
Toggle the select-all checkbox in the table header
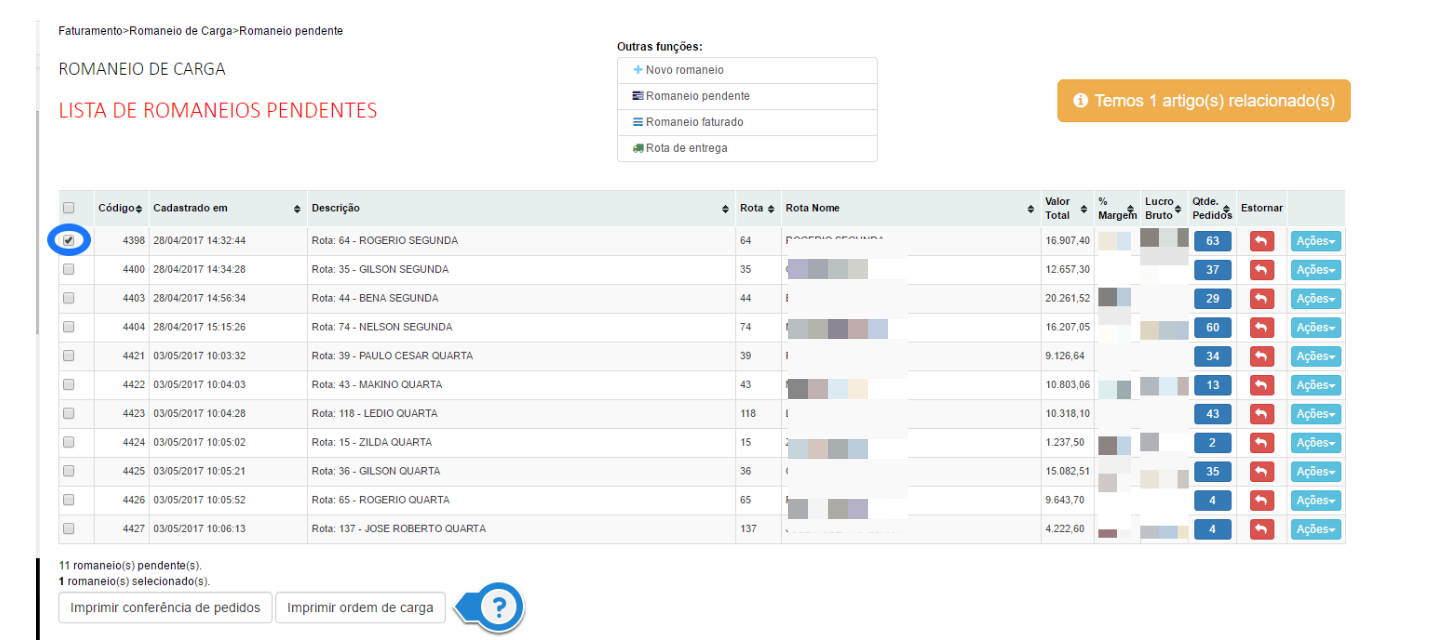click(x=69, y=208)
